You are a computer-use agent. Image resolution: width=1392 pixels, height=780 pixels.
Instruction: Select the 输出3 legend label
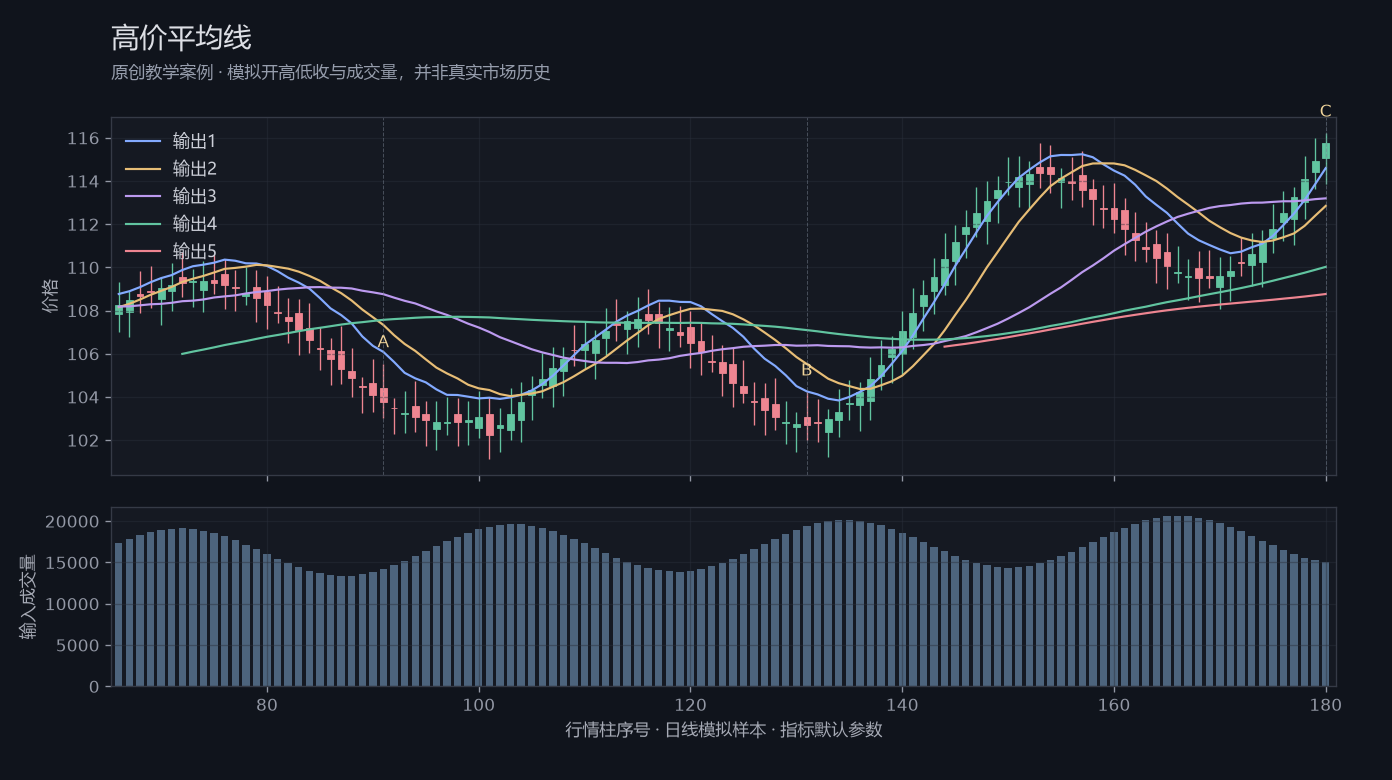click(x=195, y=196)
